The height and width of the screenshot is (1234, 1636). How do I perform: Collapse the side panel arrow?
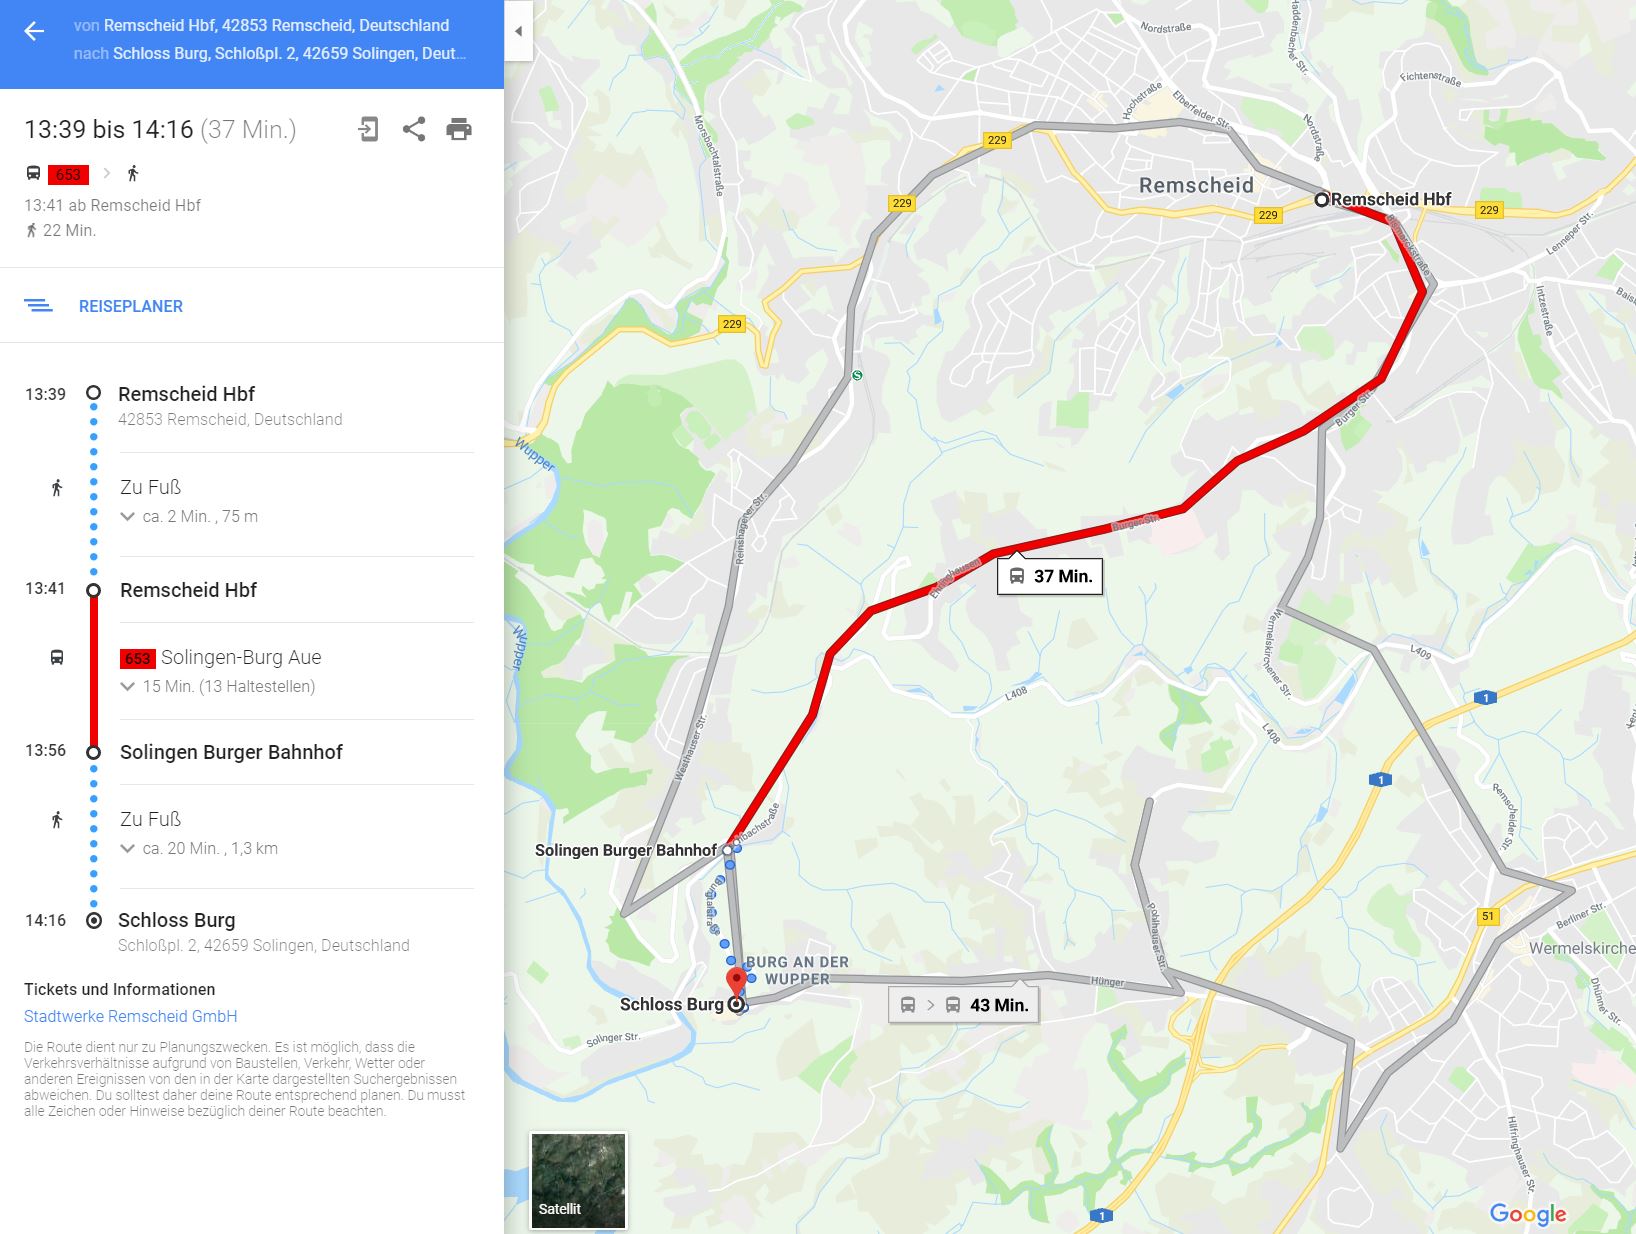[518, 31]
